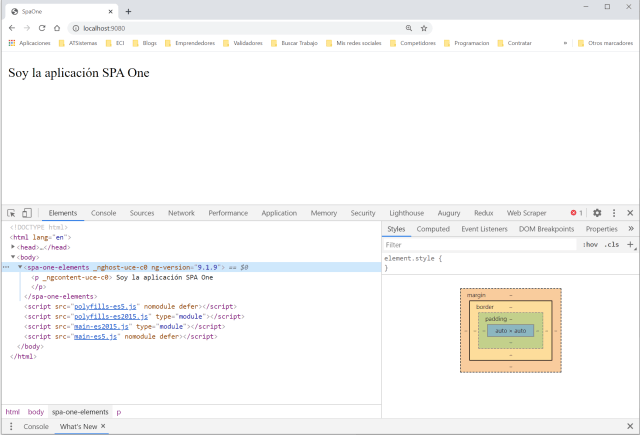Image resolution: width=640 pixels, height=435 pixels.
Task: Switch to the Network tab
Action: 181,213
